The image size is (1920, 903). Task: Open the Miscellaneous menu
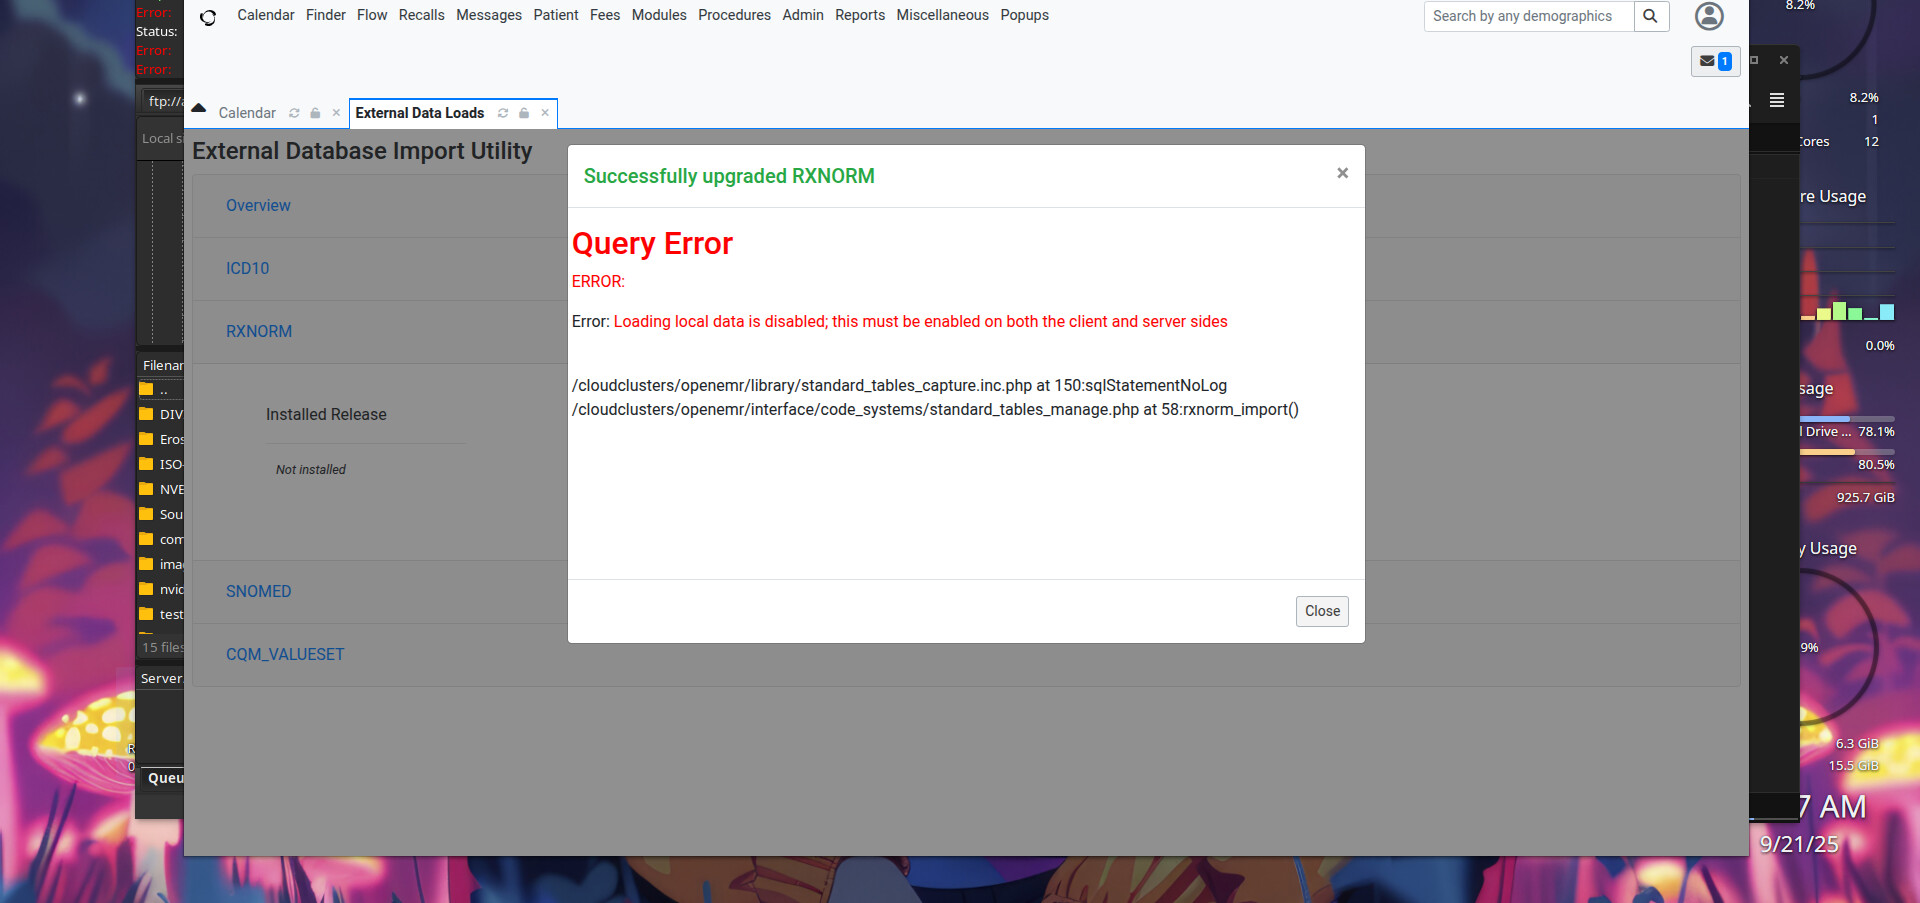pyautogui.click(x=942, y=15)
